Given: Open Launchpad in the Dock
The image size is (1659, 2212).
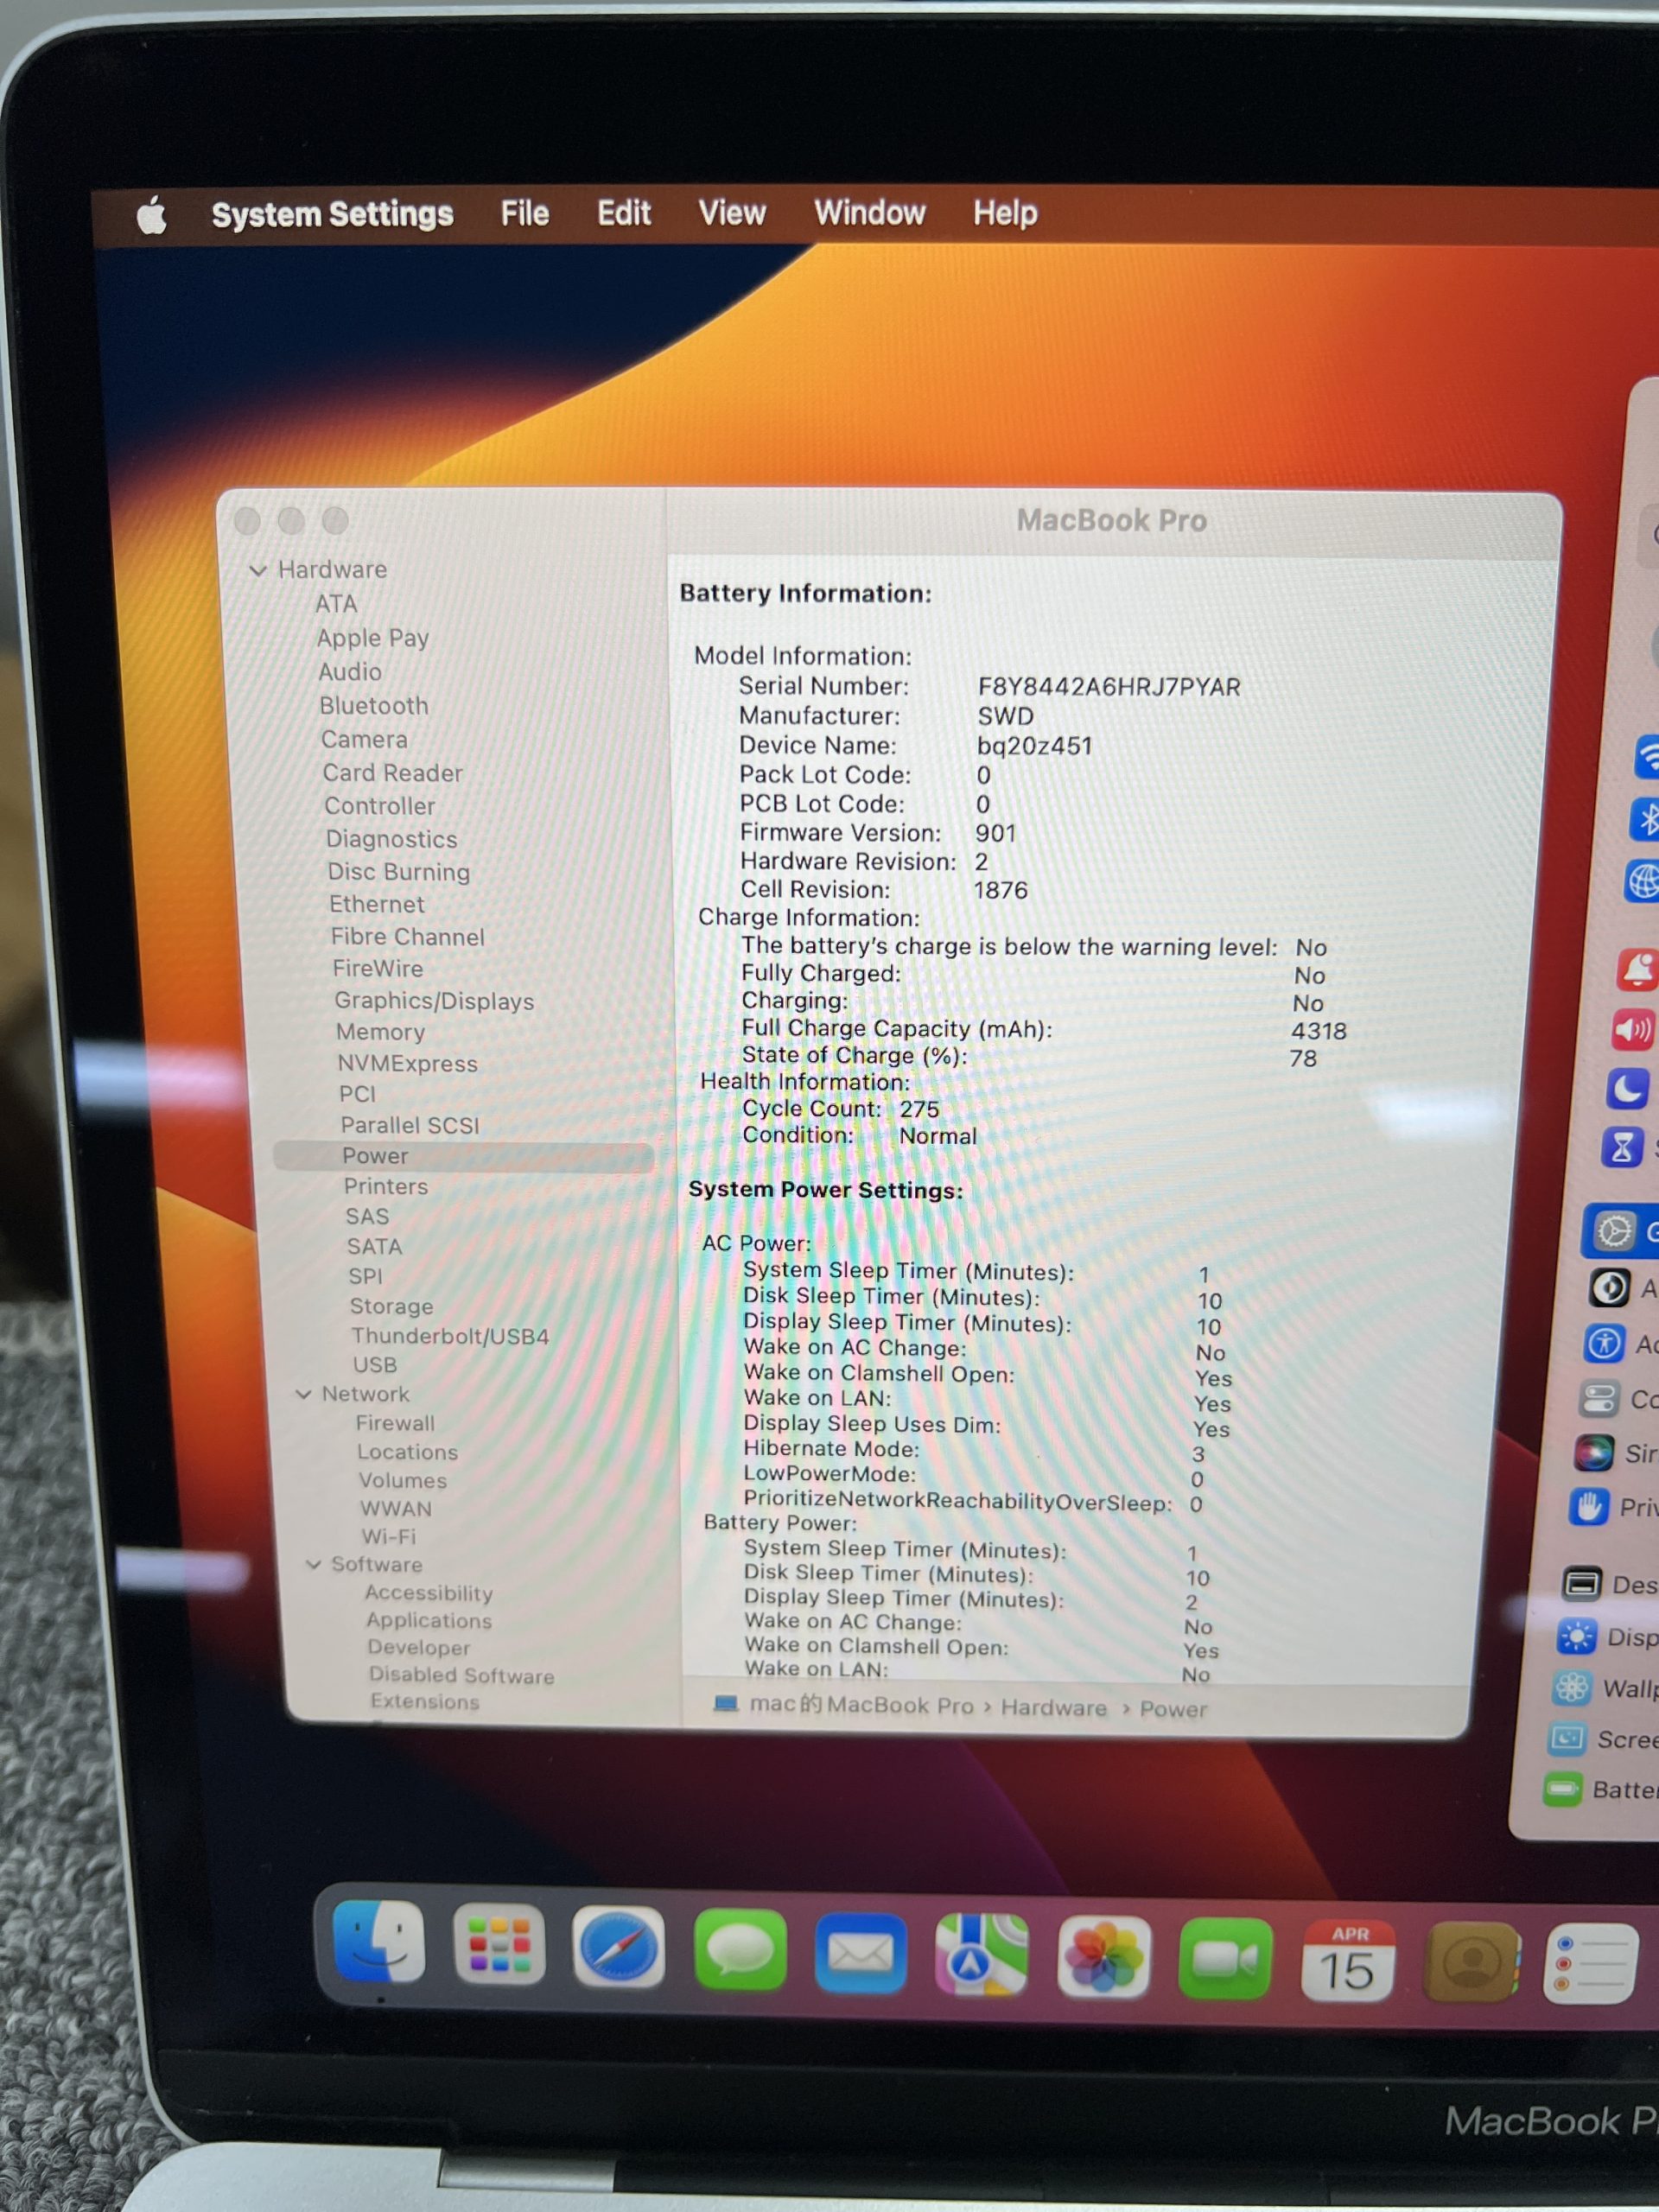Looking at the screenshot, I should pyautogui.click(x=499, y=1945).
